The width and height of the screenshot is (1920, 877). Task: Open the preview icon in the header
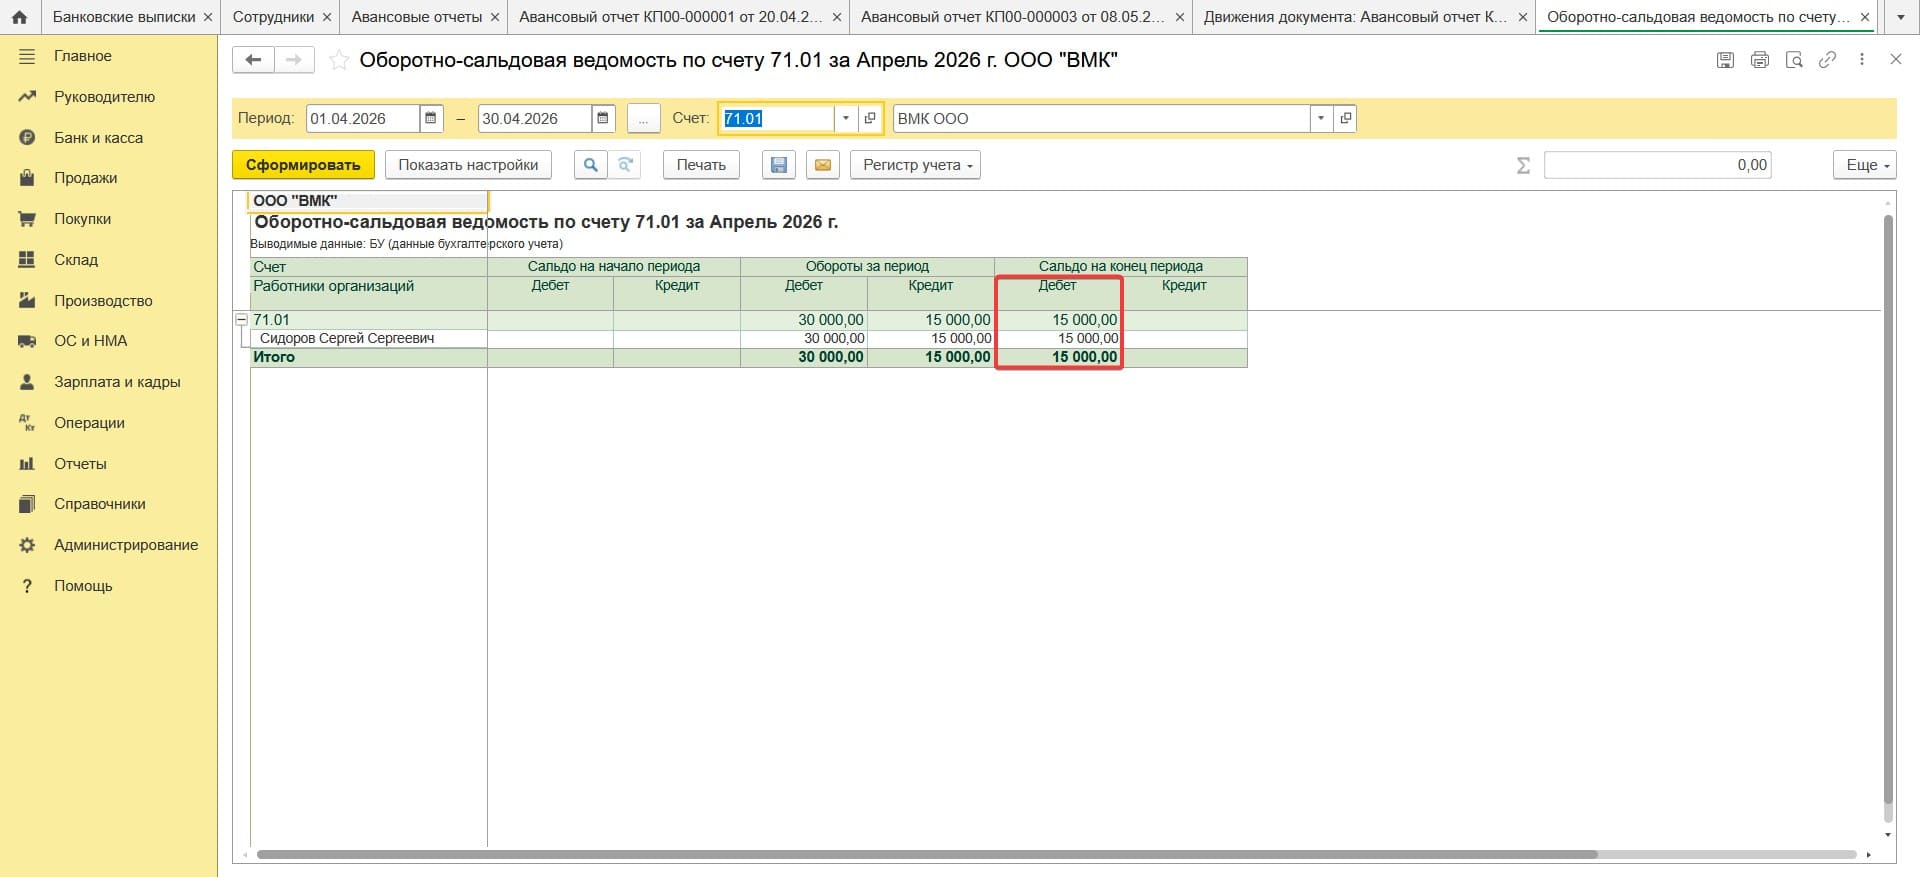pyautogui.click(x=1794, y=60)
